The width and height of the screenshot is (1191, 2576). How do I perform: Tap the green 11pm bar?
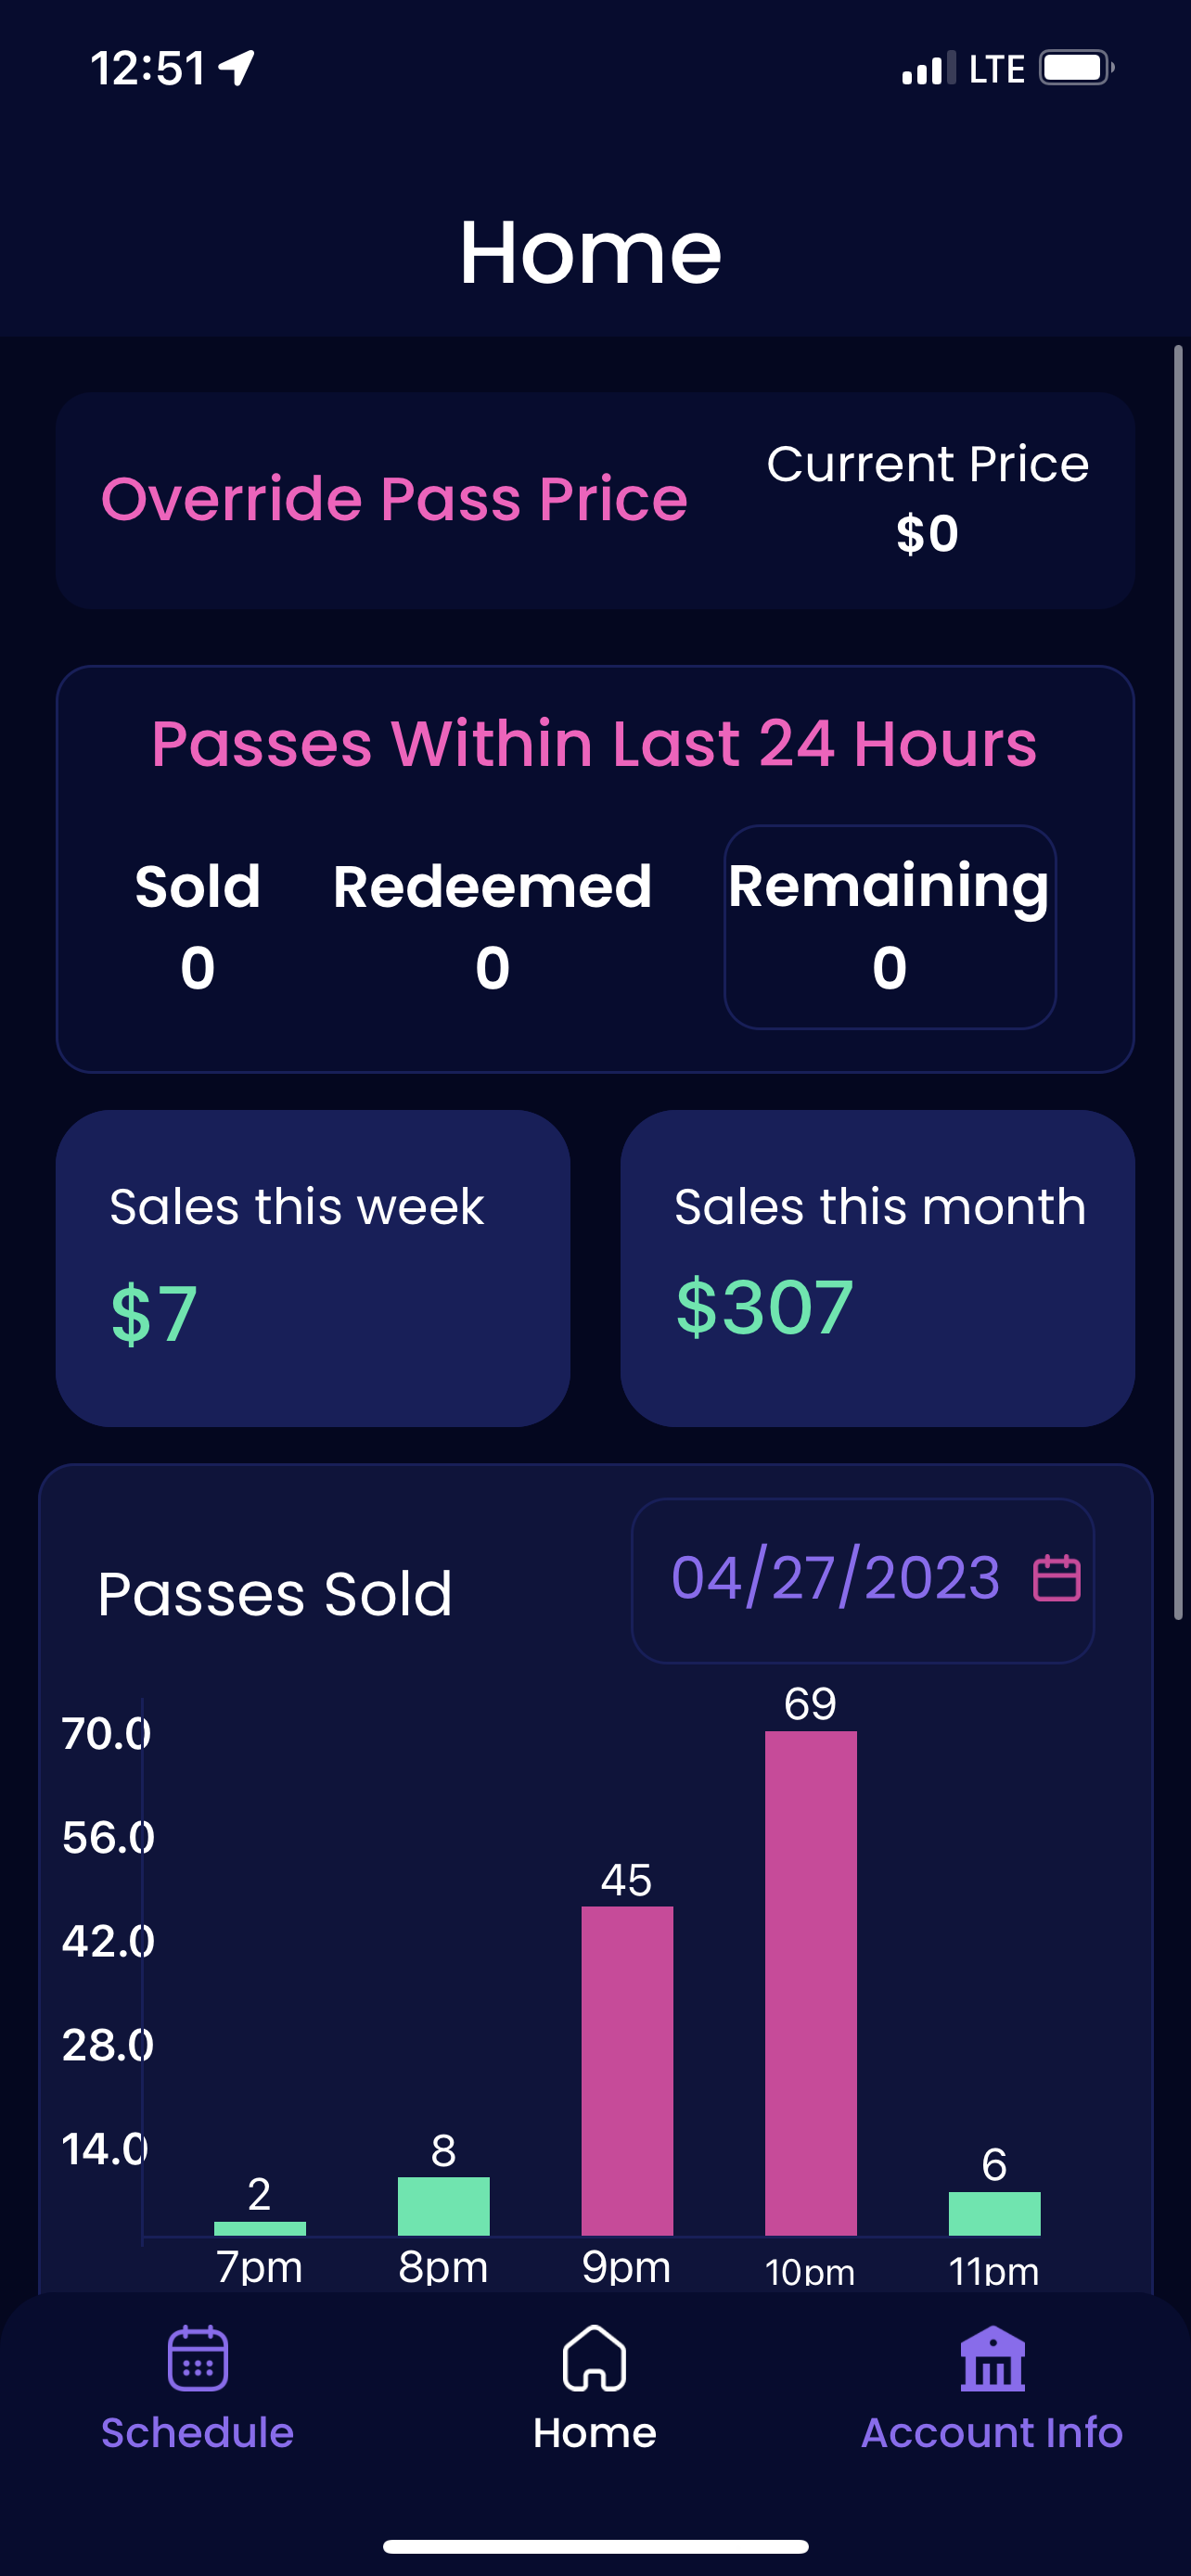coord(994,2213)
